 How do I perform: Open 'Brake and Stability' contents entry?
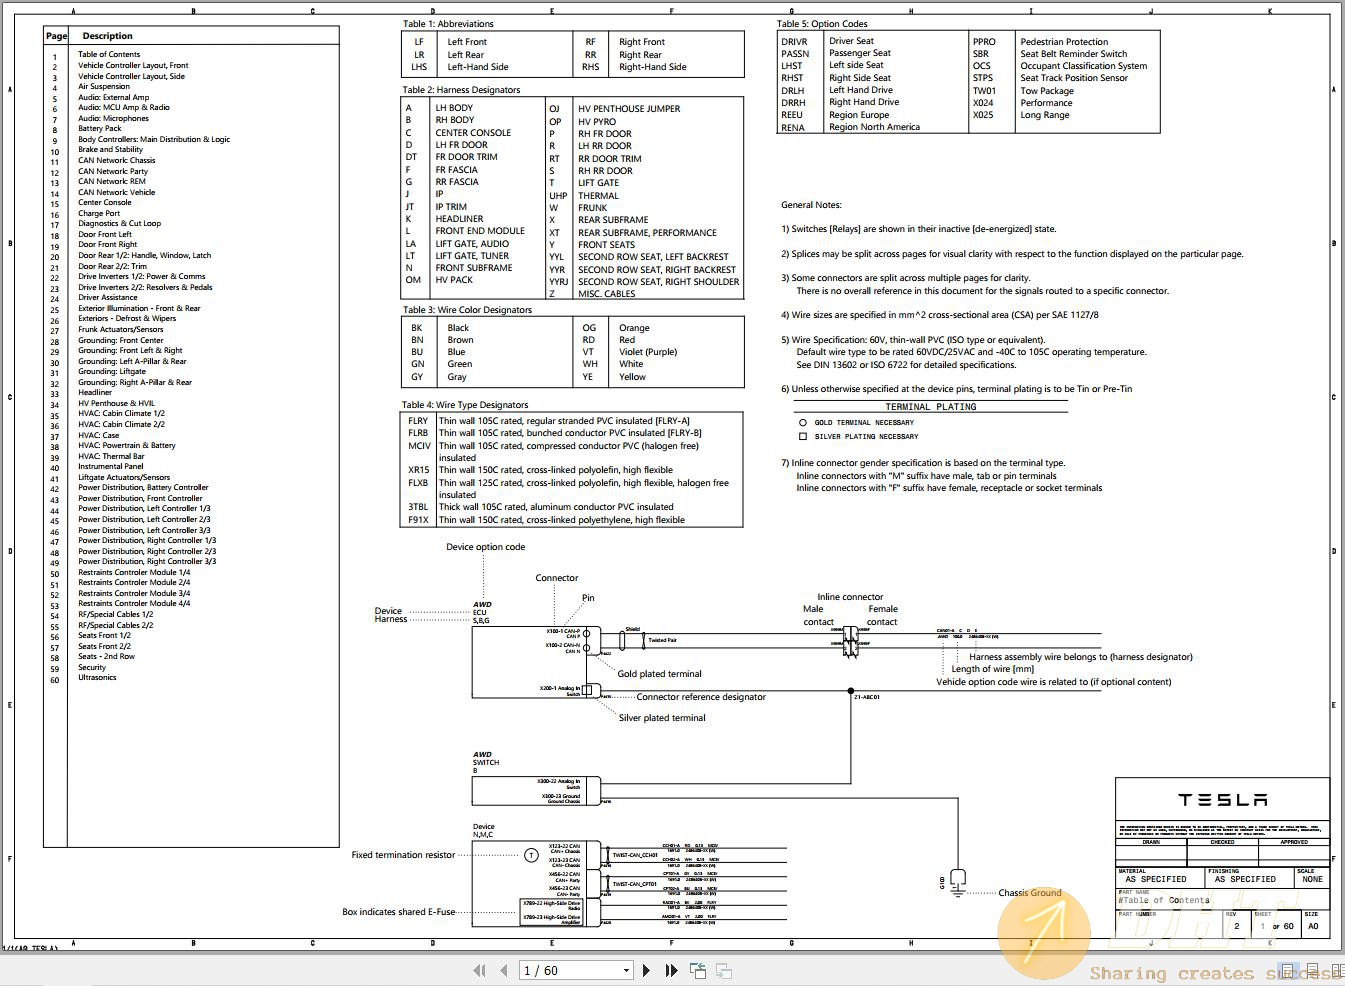pos(110,149)
